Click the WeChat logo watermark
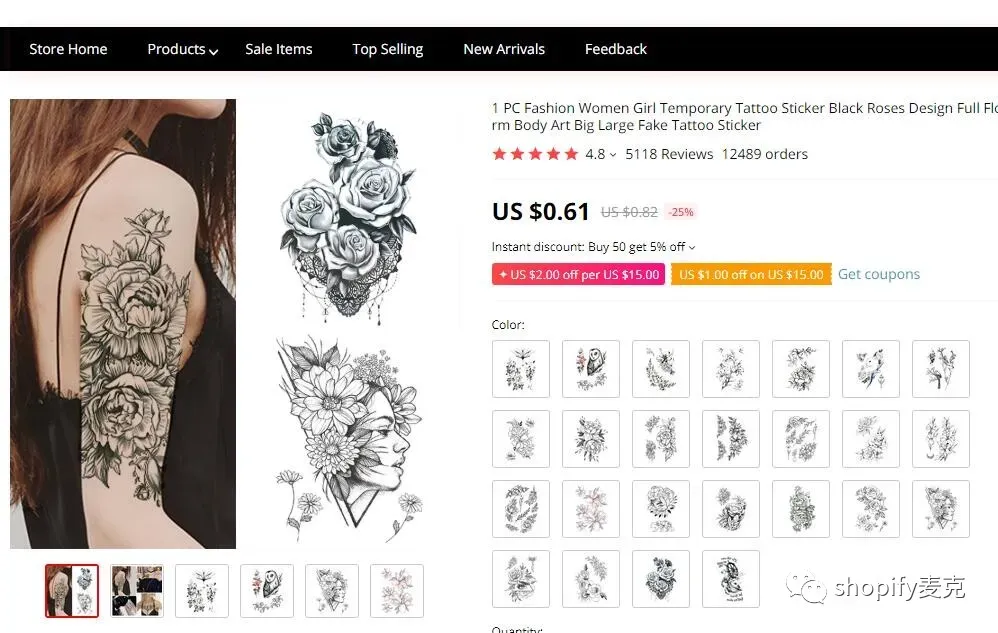 805,588
